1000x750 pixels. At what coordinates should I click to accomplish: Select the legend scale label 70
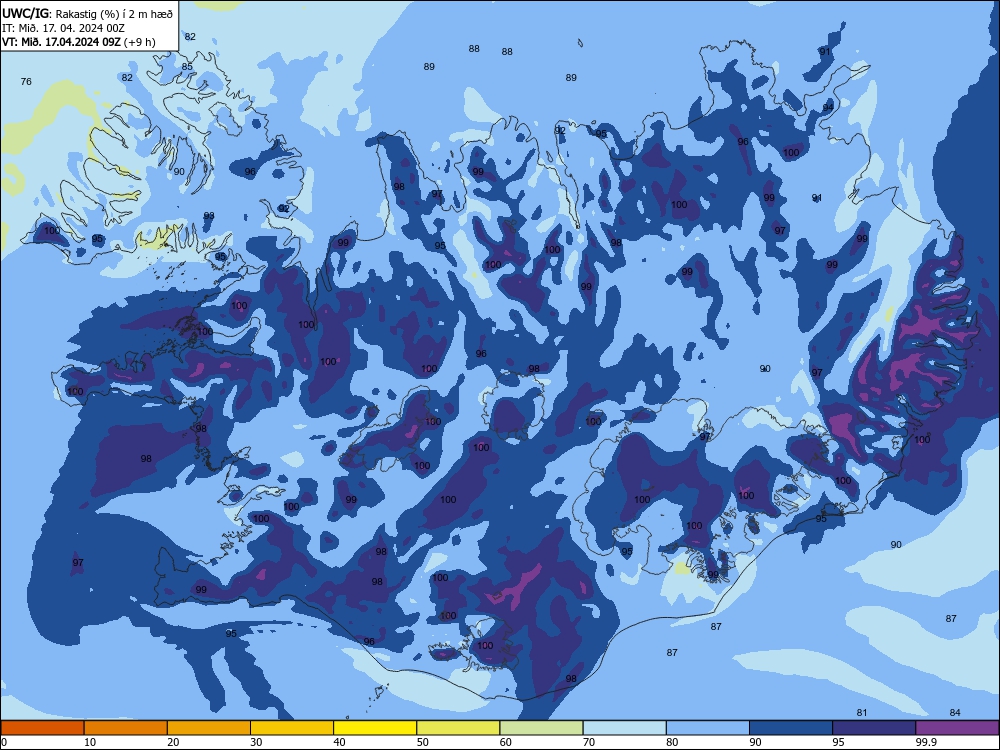589,742
